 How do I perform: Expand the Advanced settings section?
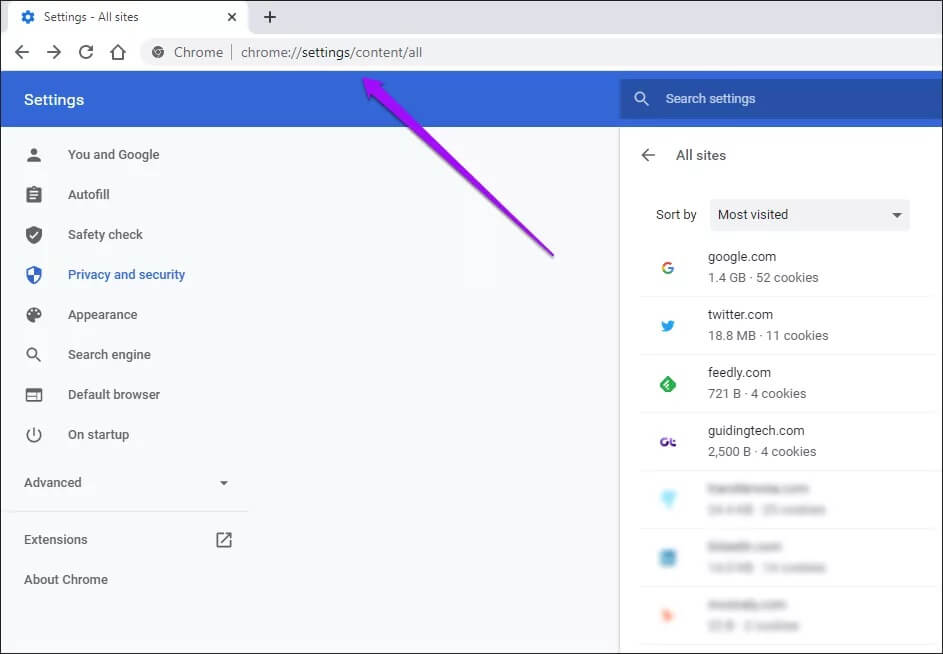click(x=126, y=483)
